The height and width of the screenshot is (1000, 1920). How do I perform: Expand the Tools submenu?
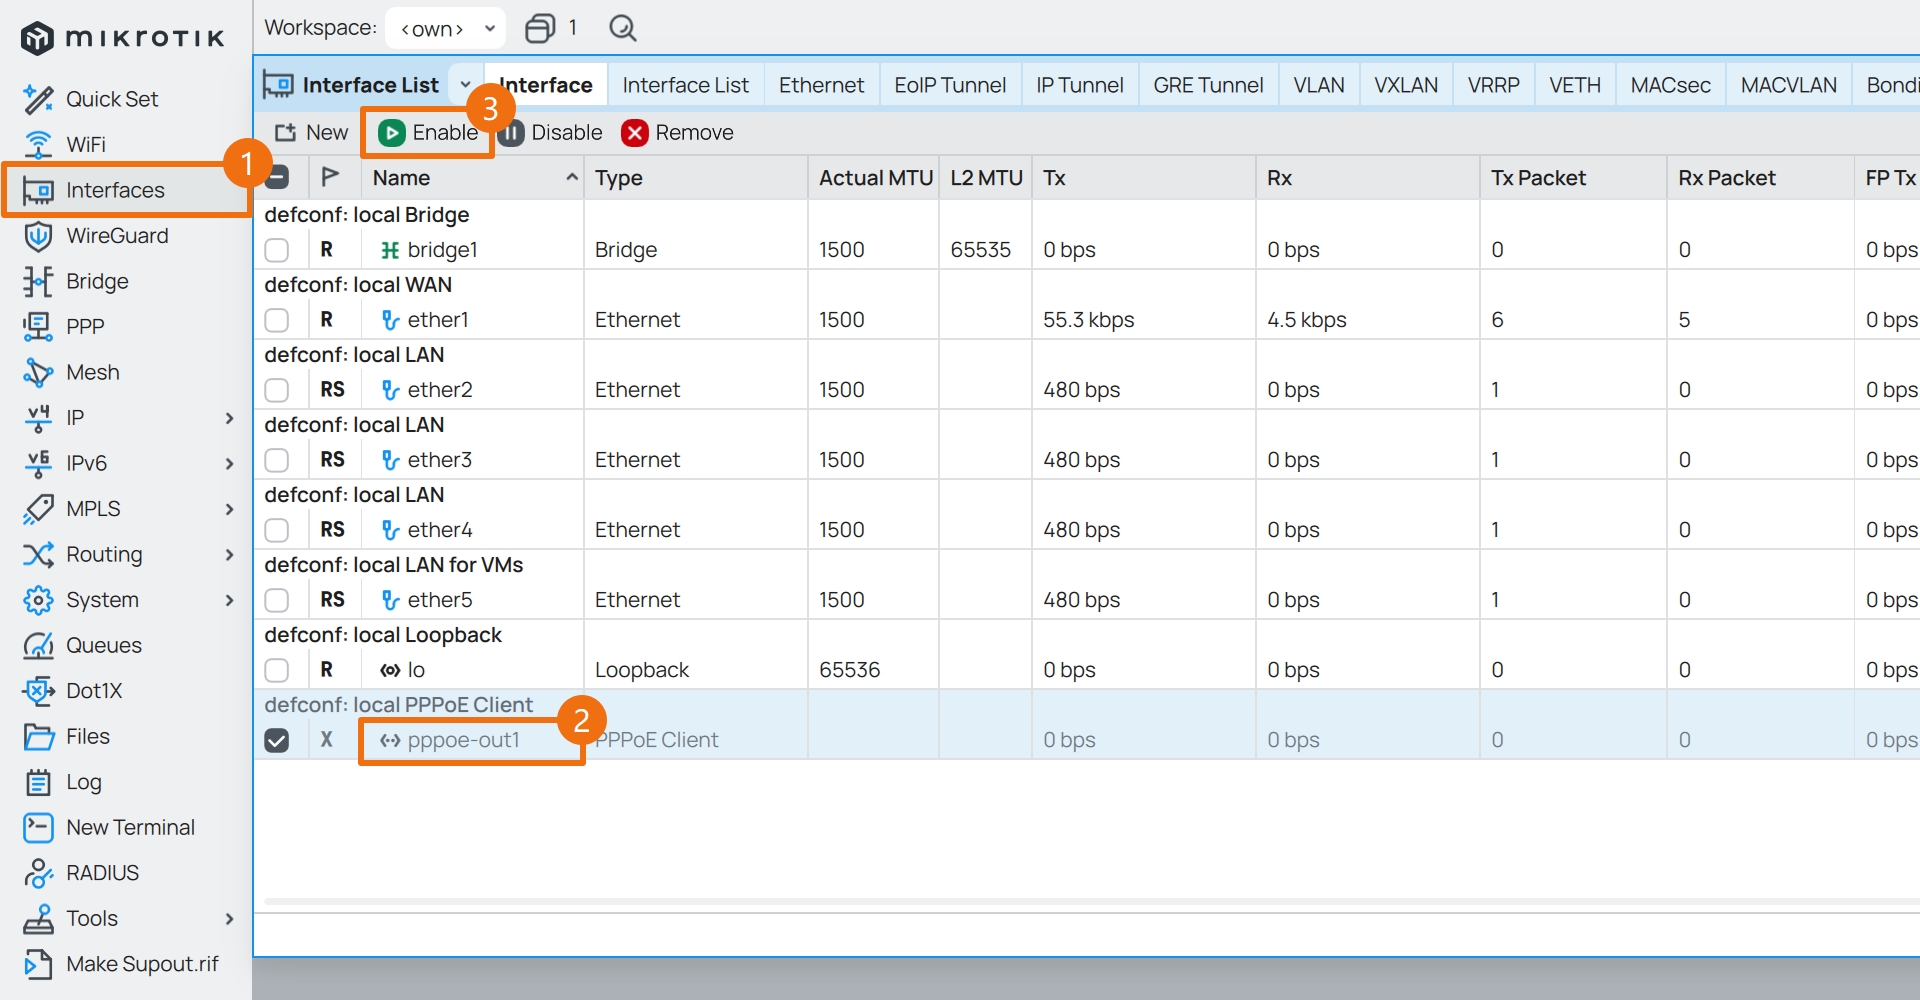(x=229, y=918)
